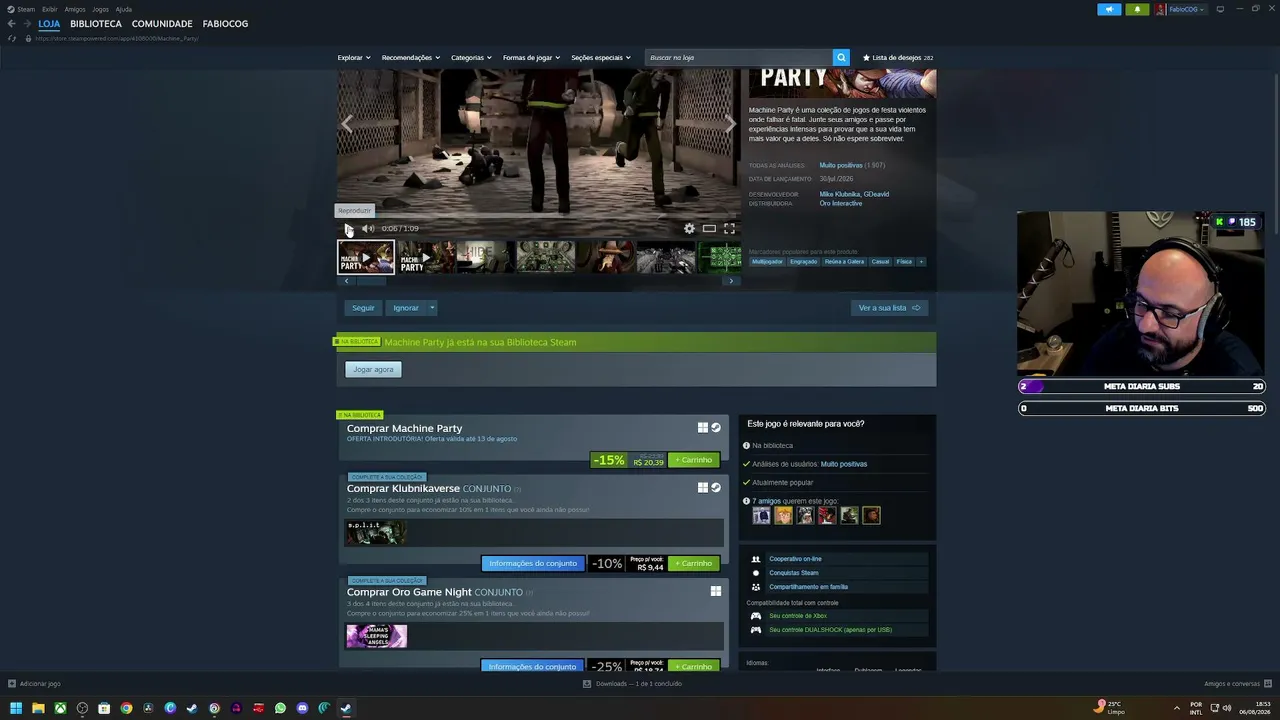Open Discord from the taskbar
This screenshot has width=1280, height=720.
point(302,708)
